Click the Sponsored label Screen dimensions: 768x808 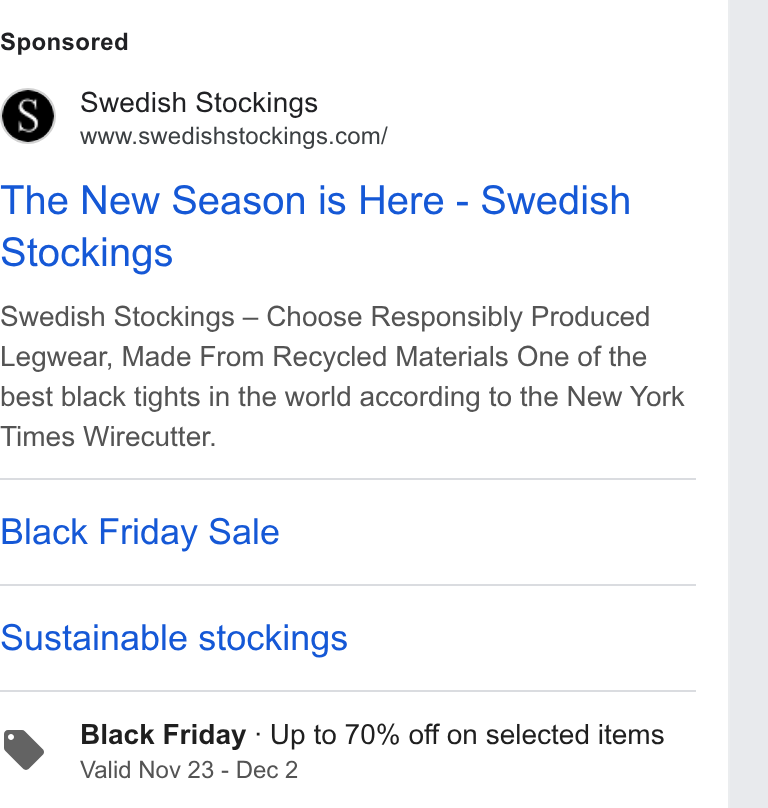coord(64,42)
